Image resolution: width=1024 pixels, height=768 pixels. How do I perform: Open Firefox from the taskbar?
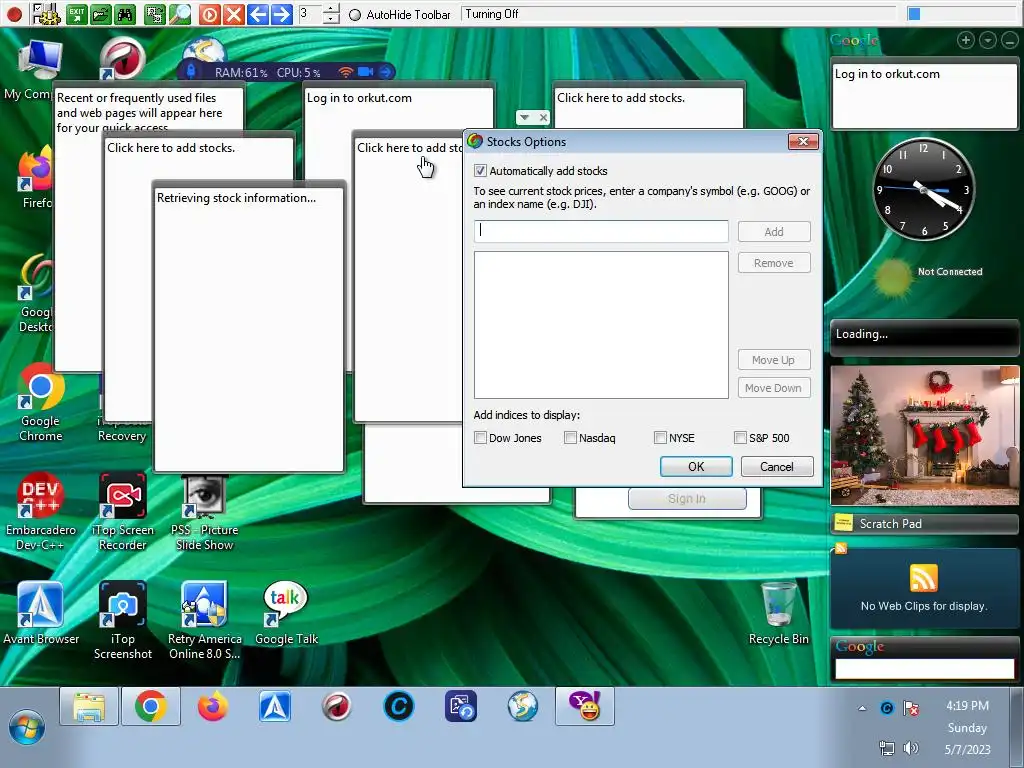tap(213, 707)
